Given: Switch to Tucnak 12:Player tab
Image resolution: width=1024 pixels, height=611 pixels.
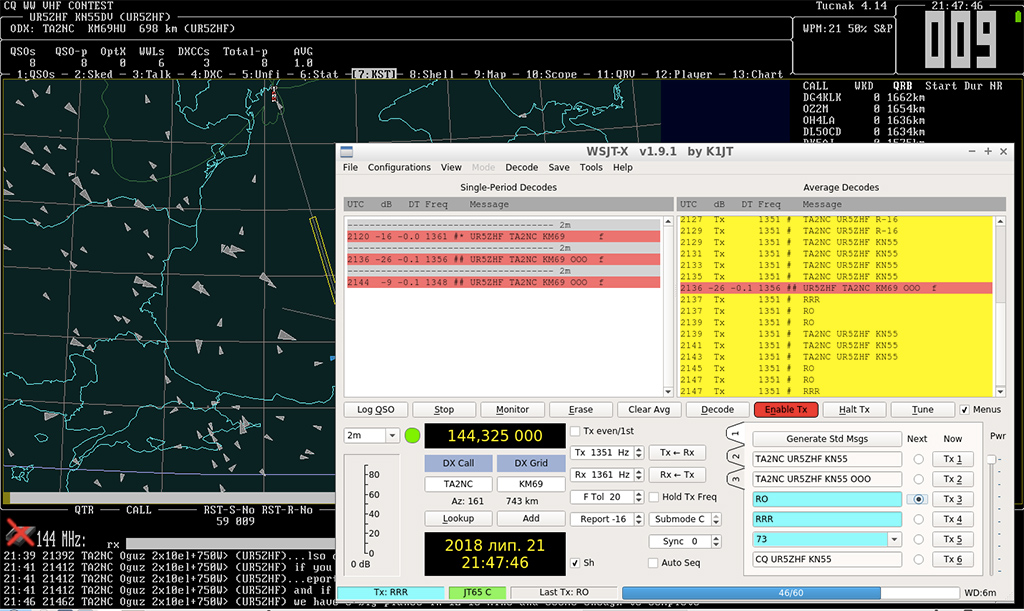Looking at the screenshot, I should tap(683, 74).
